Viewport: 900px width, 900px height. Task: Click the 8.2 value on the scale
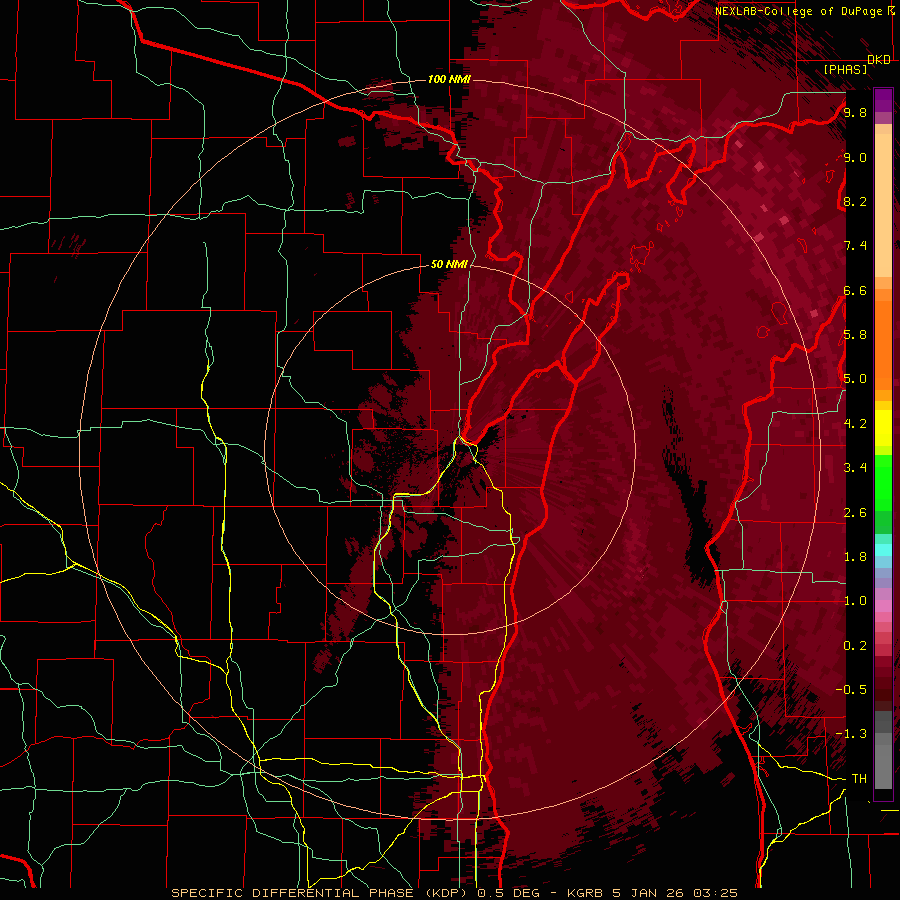click(x=855, y=201)
